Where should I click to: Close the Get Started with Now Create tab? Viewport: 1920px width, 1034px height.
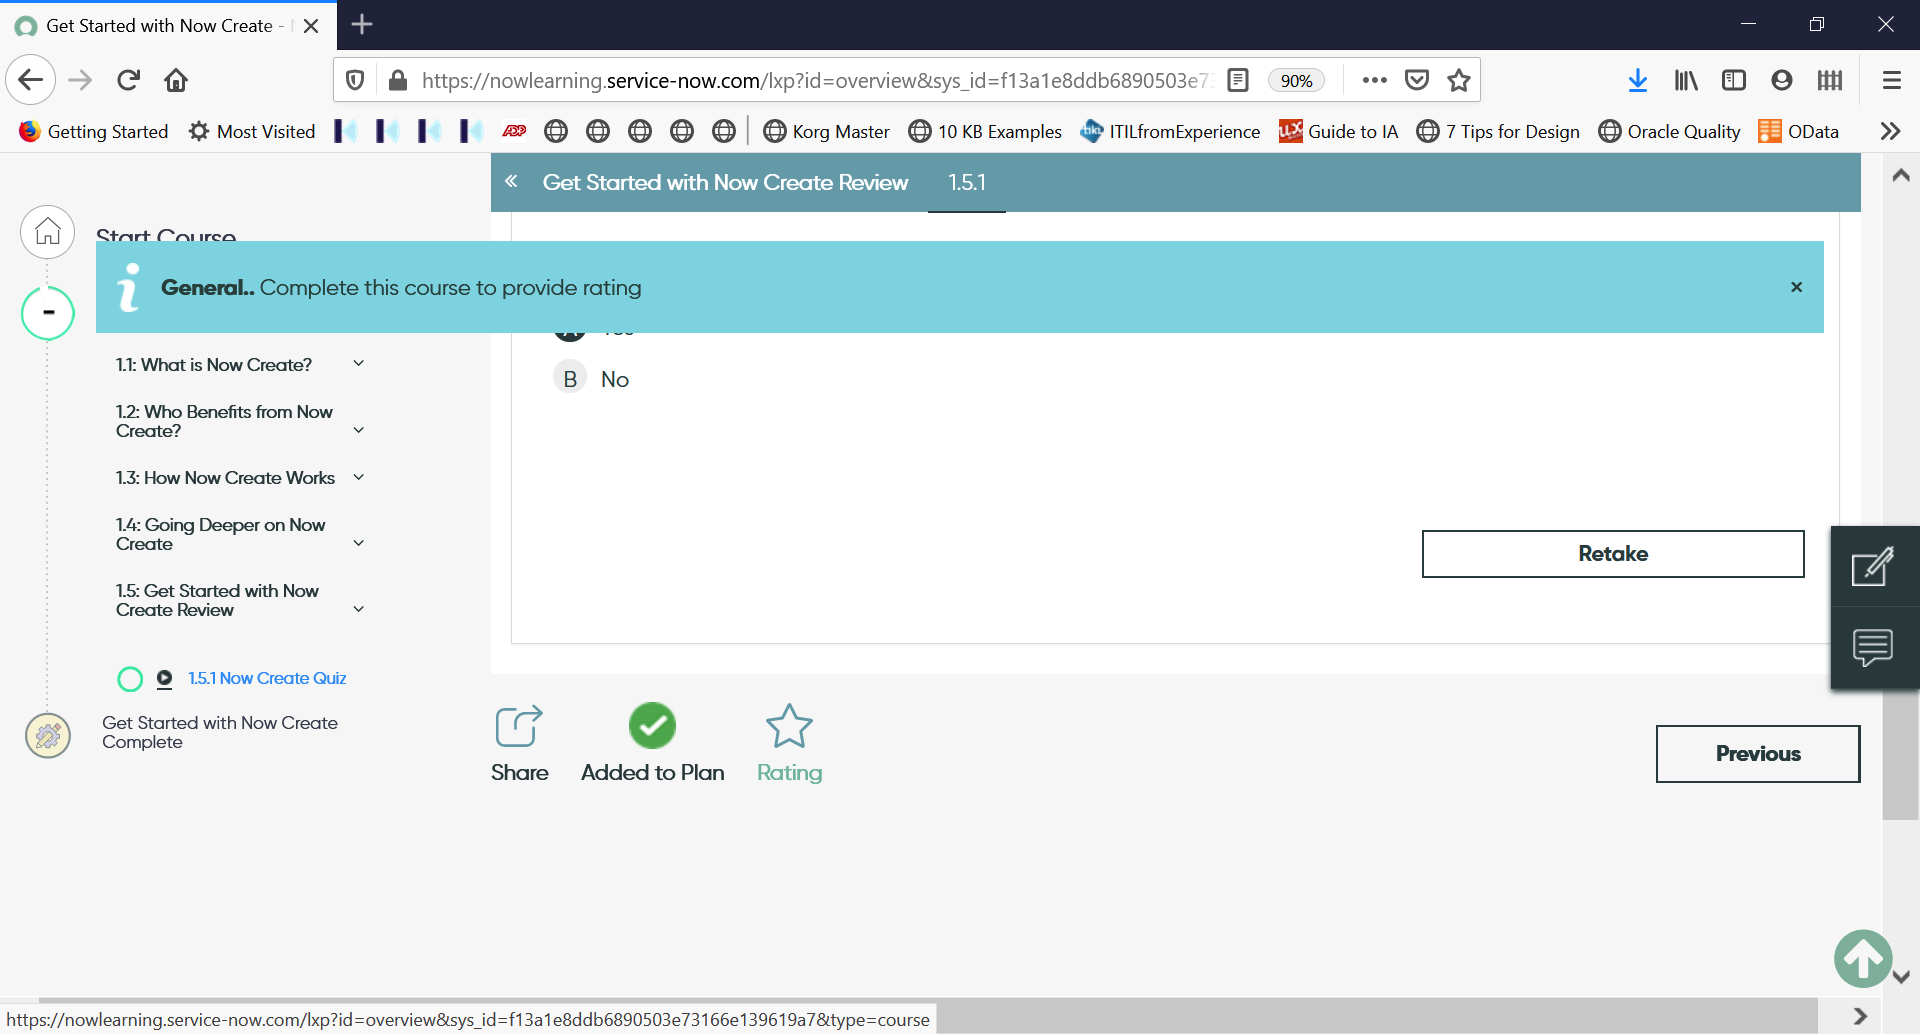point(311,26)
